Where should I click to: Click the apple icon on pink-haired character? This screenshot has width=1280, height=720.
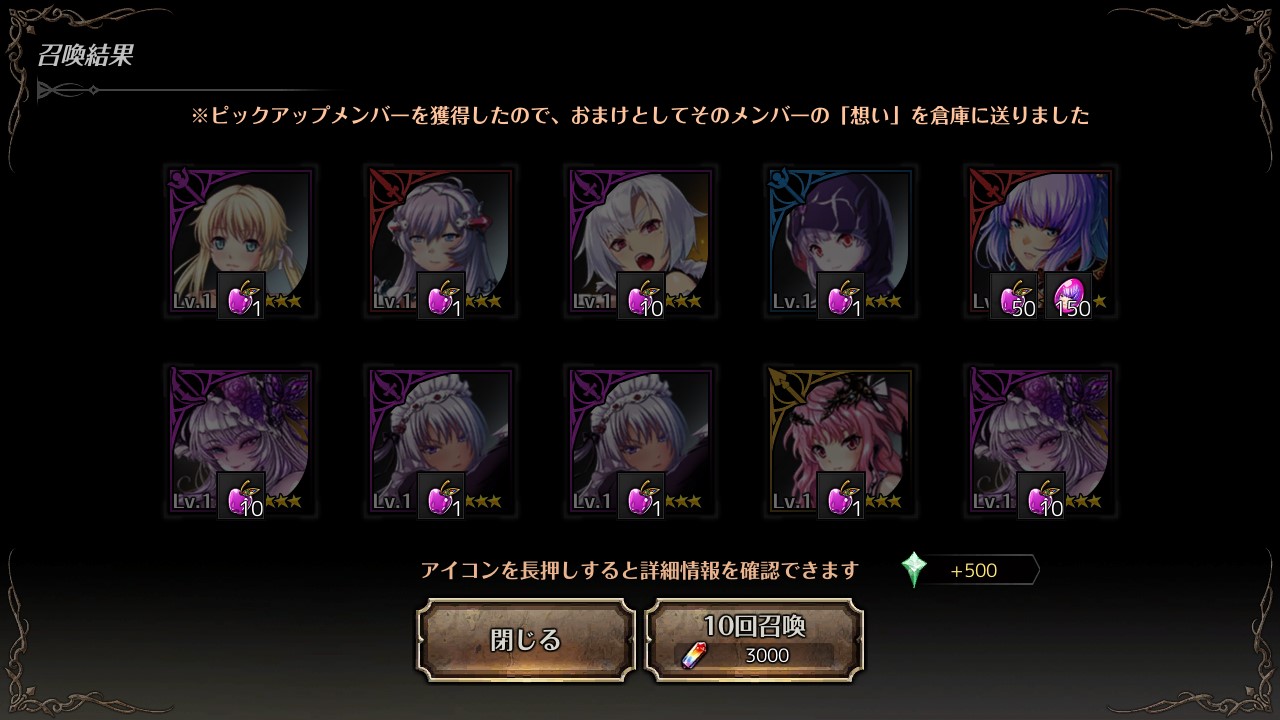tap(841, 496)
